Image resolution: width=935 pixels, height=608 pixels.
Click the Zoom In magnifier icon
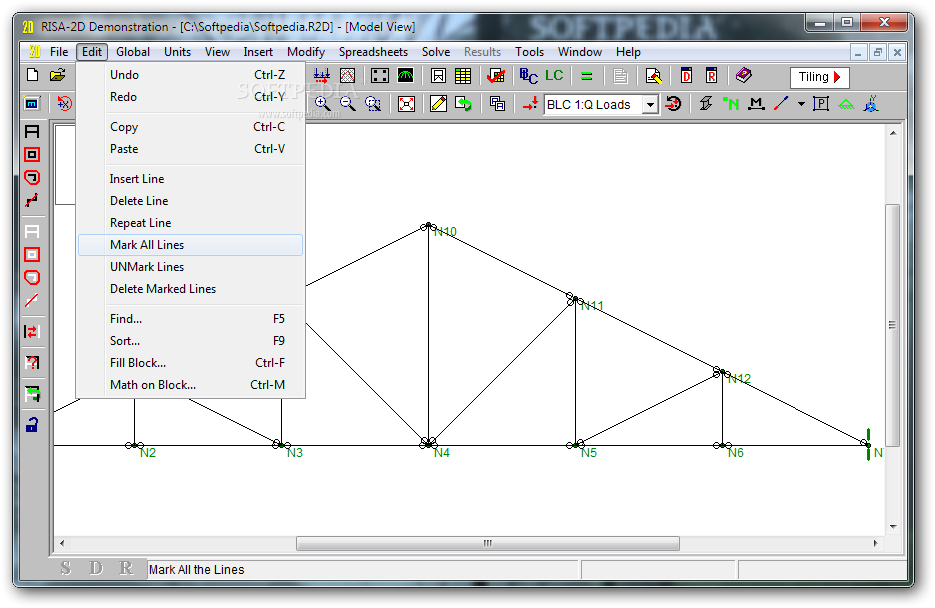coord(323,104)
